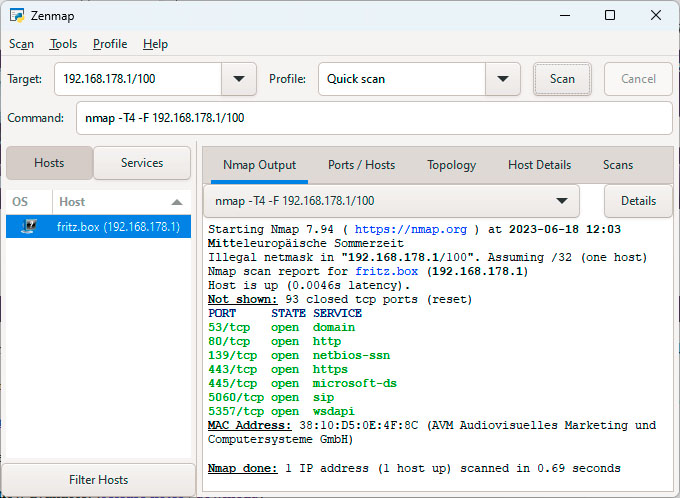
Task: Click the Scan button to start scanning
Action: (562, 79)
